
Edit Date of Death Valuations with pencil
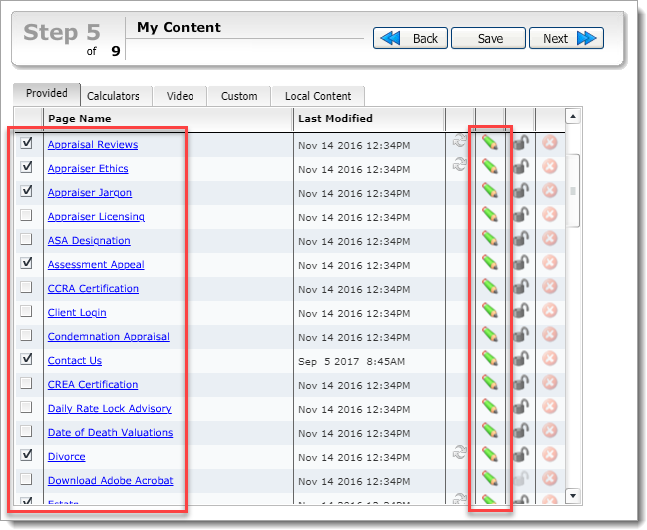490,431
